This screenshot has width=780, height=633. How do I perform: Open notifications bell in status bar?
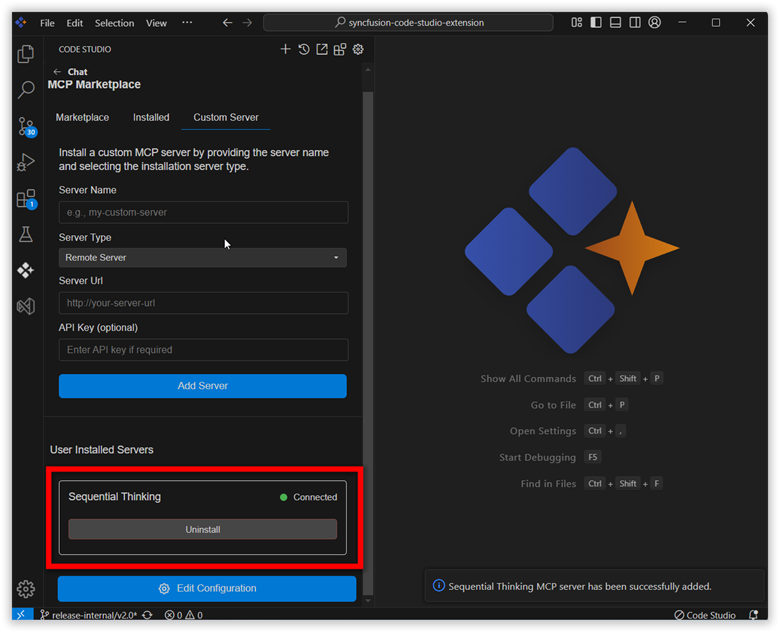754,615
